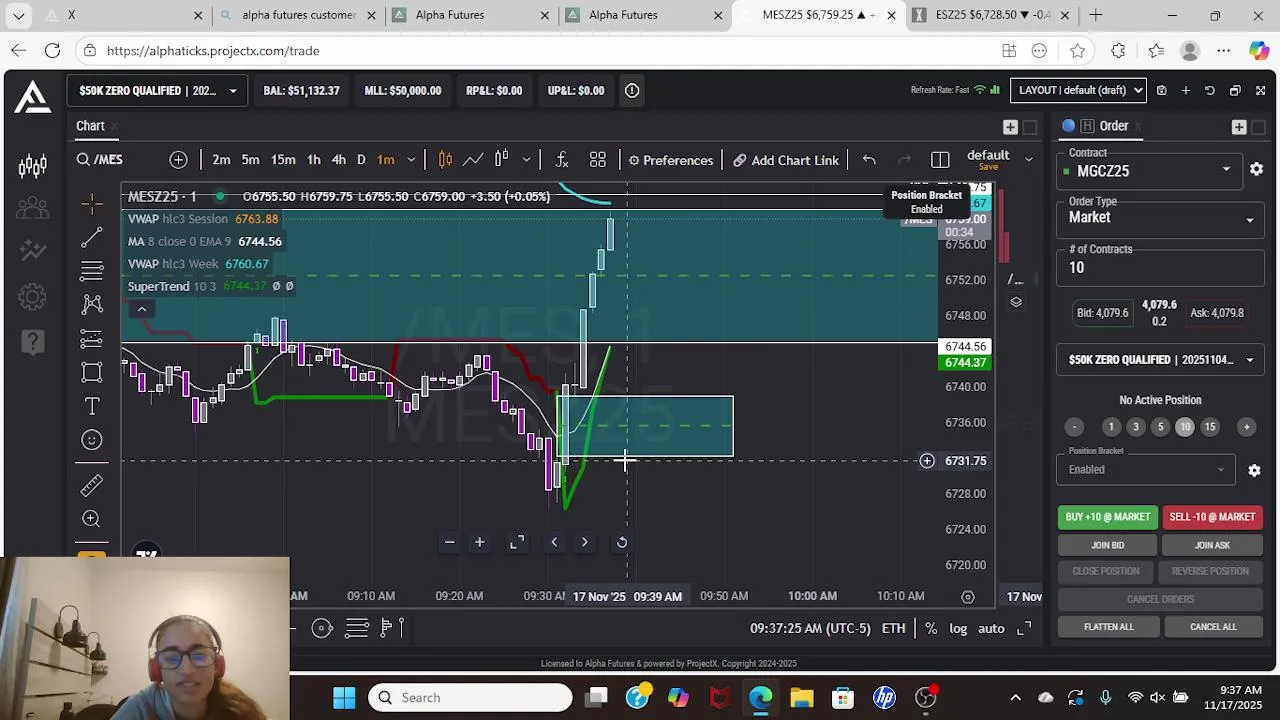Screen dimensions: 1280x720
Task: Toggle percent price scale
Action: tap(930, 628)
